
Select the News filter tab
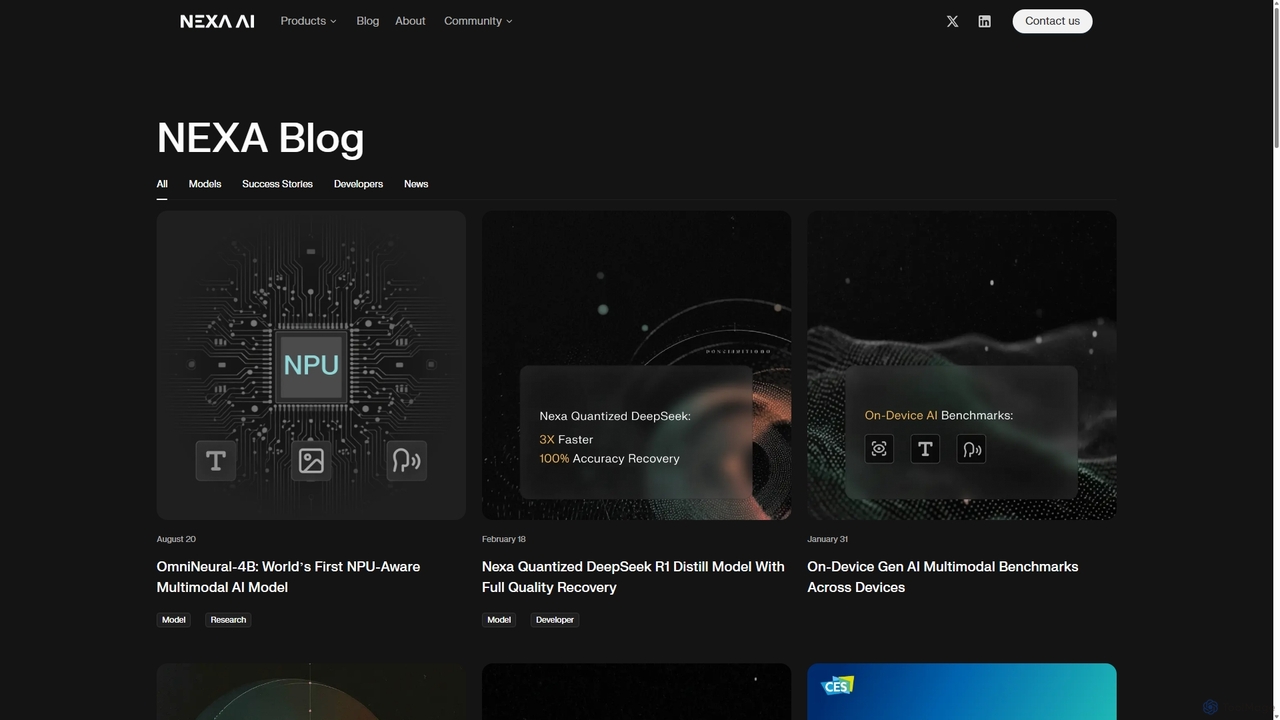coord(416,184)
